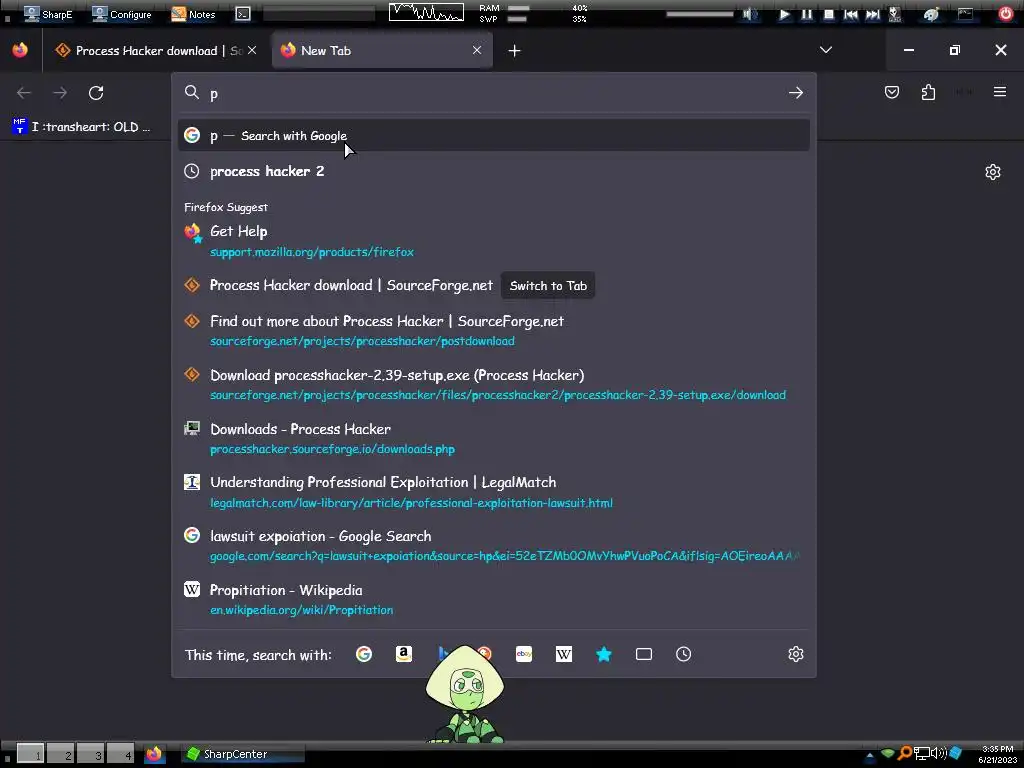The height and width of the screenshot is (768, 1024).
Task: Choose 'process hacker 2' history suggestion
Action: pos(494,171)
